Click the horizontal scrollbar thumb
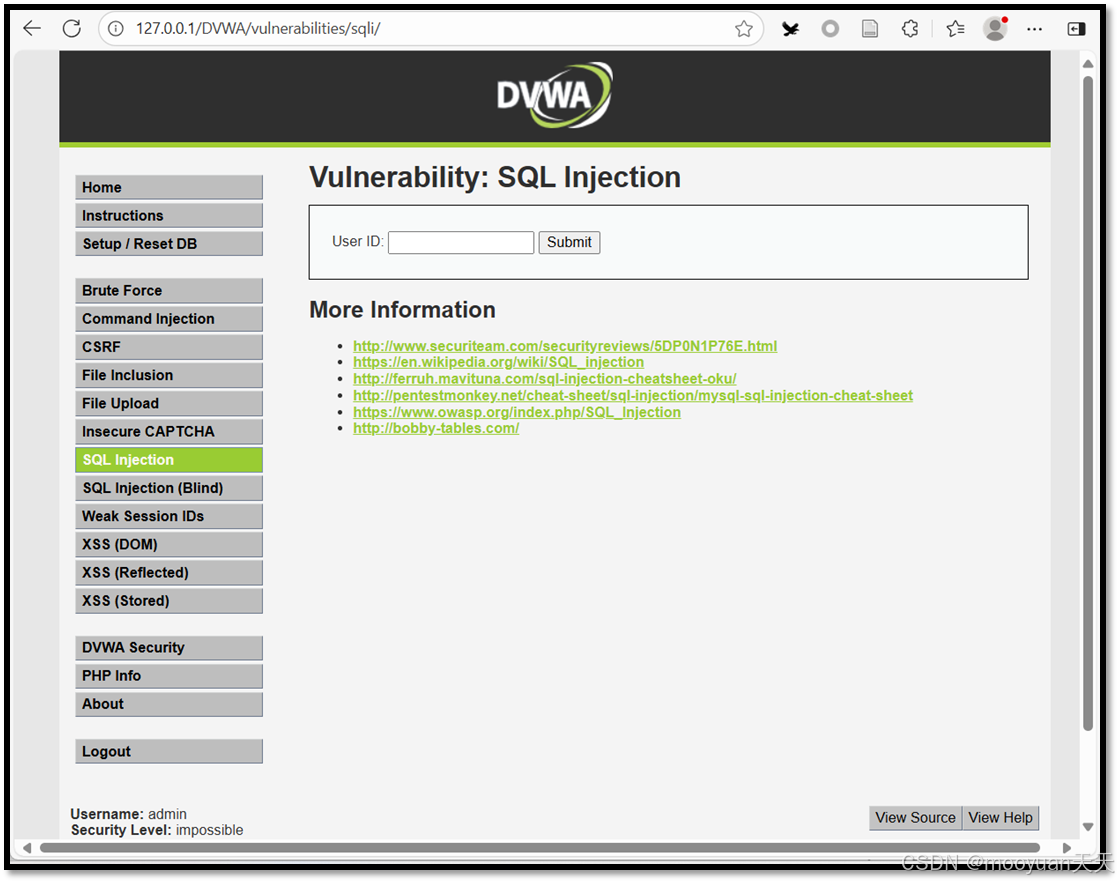This screenshot has height=883, width=1119. [540, 847]
